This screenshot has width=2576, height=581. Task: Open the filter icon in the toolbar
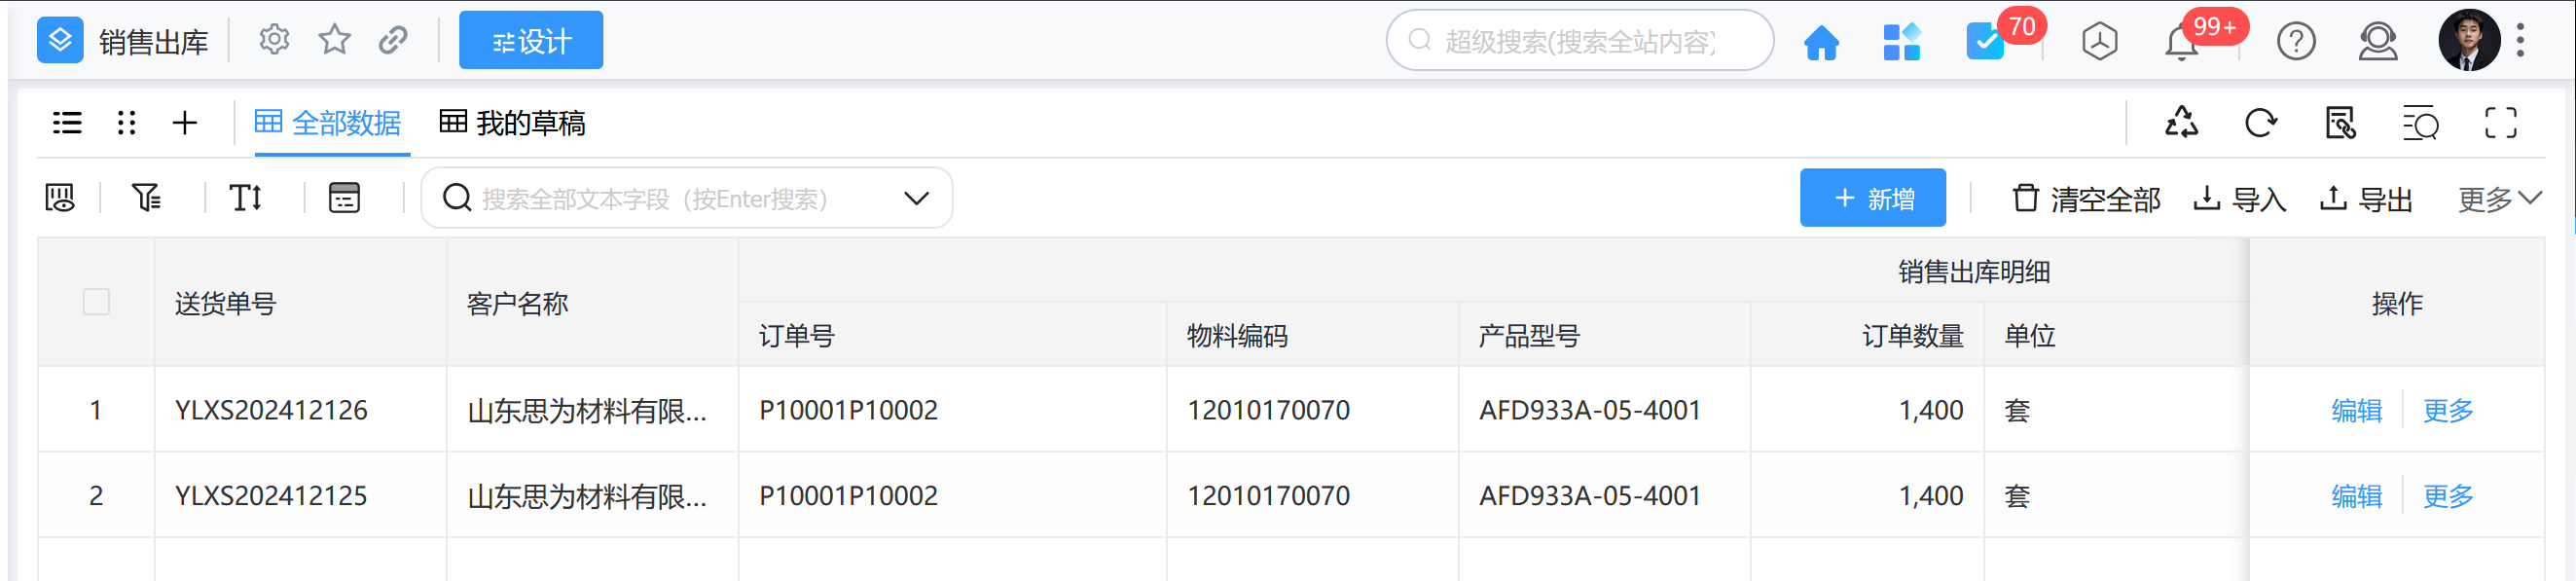tap(146, 198)
